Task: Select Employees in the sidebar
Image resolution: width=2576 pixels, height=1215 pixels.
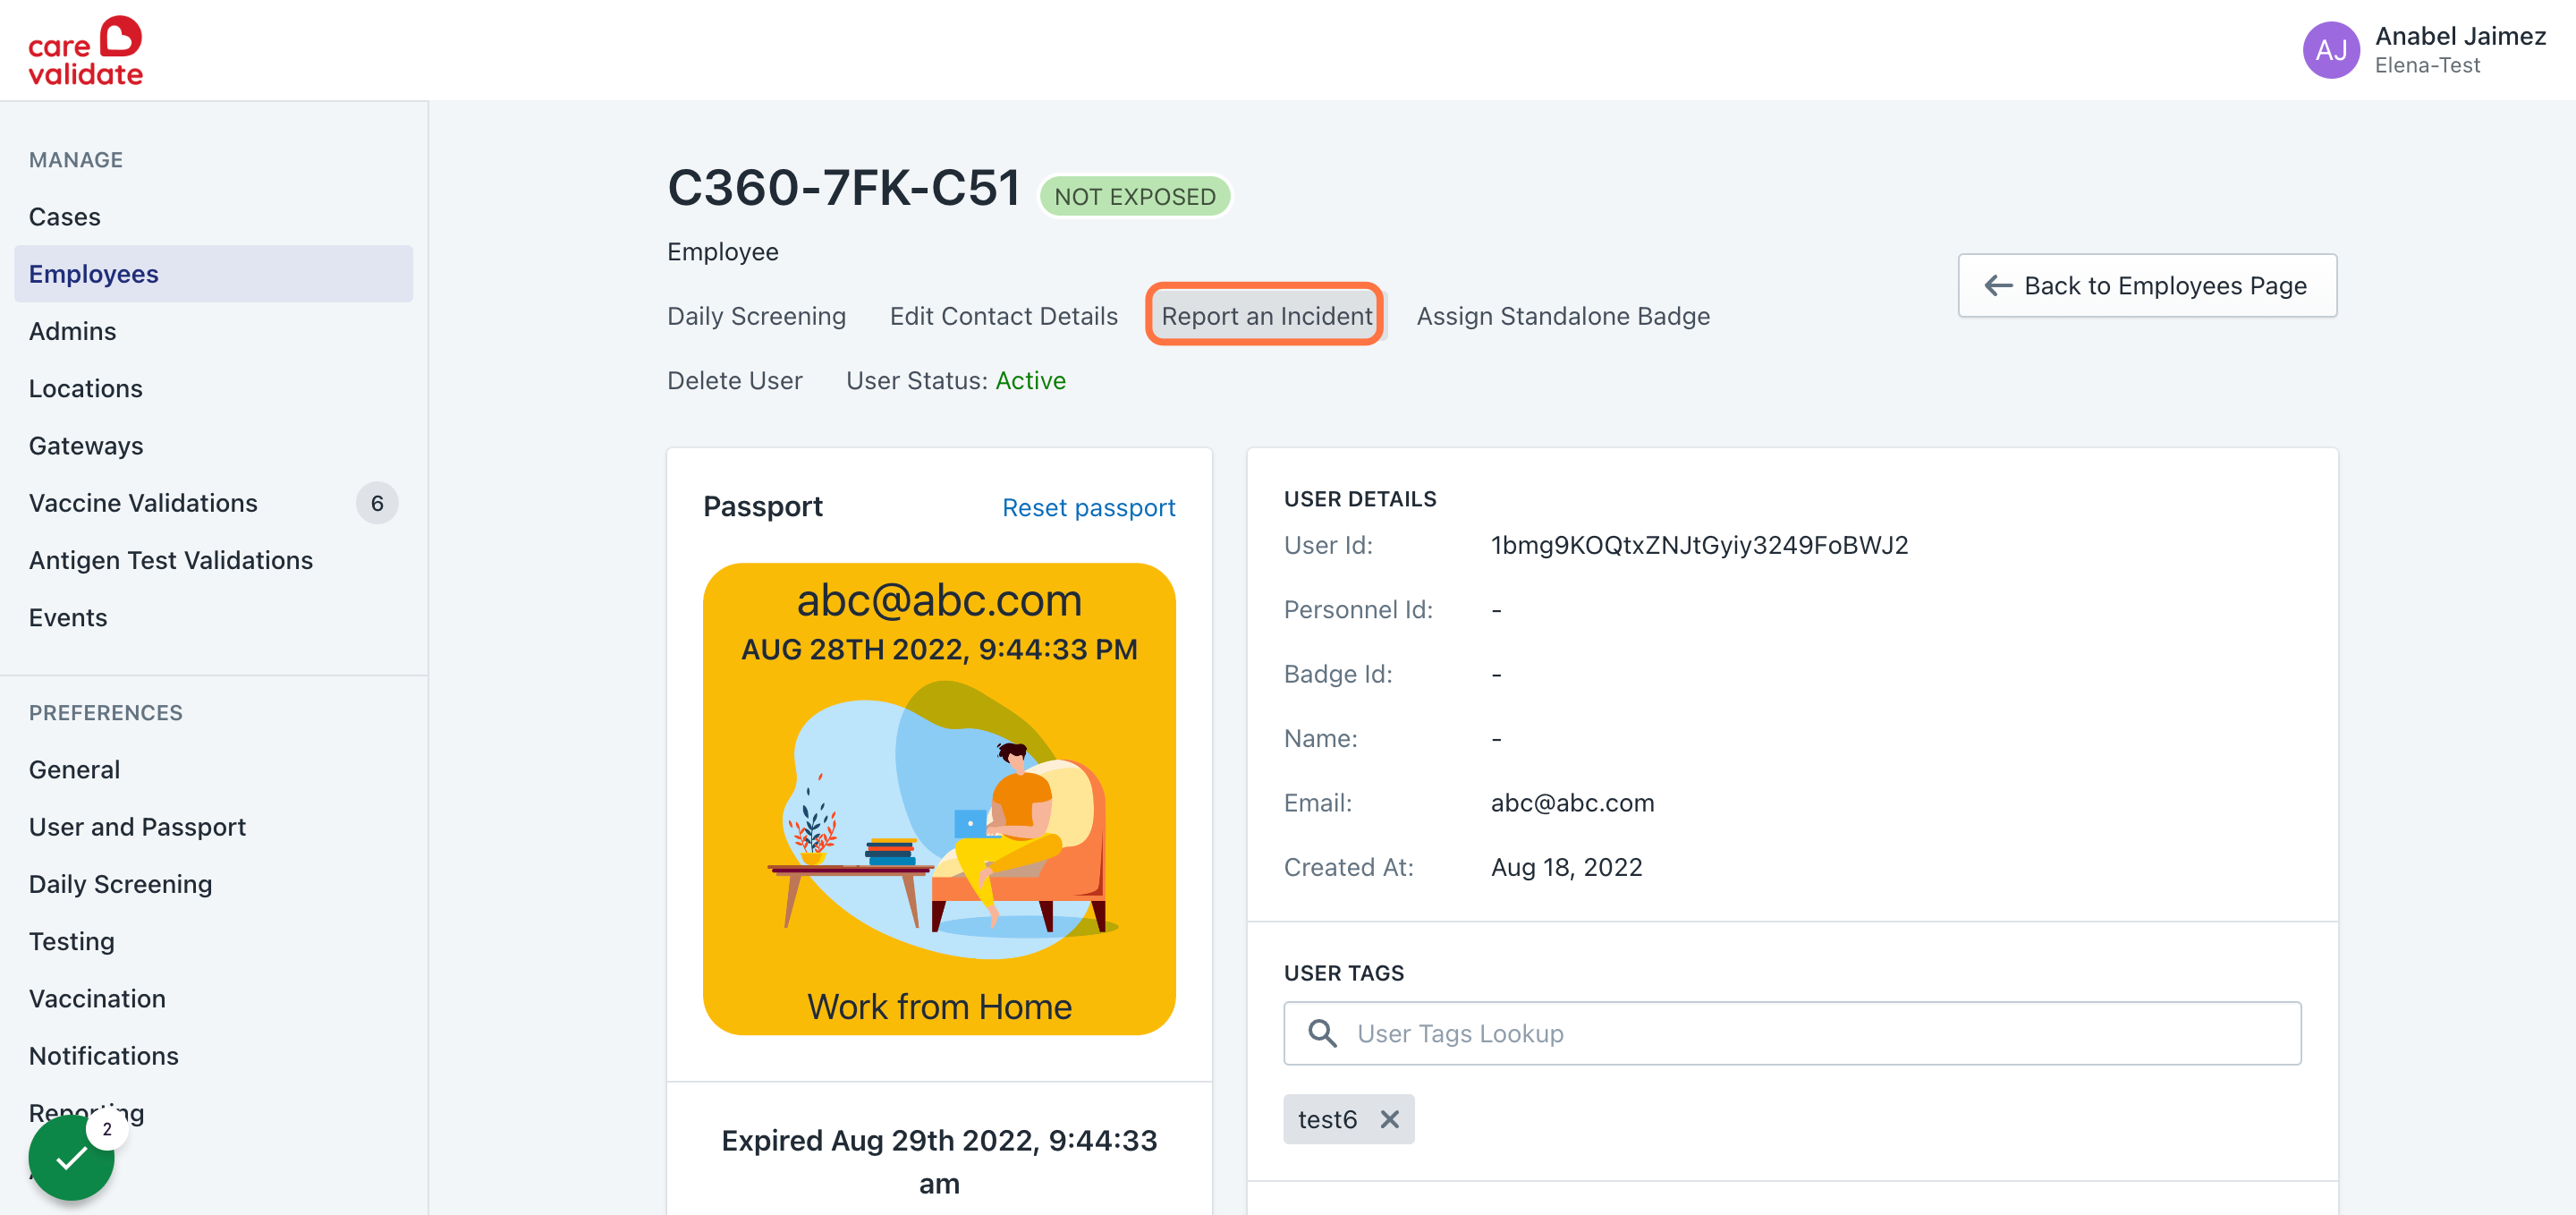Action: tap(213, 274)
